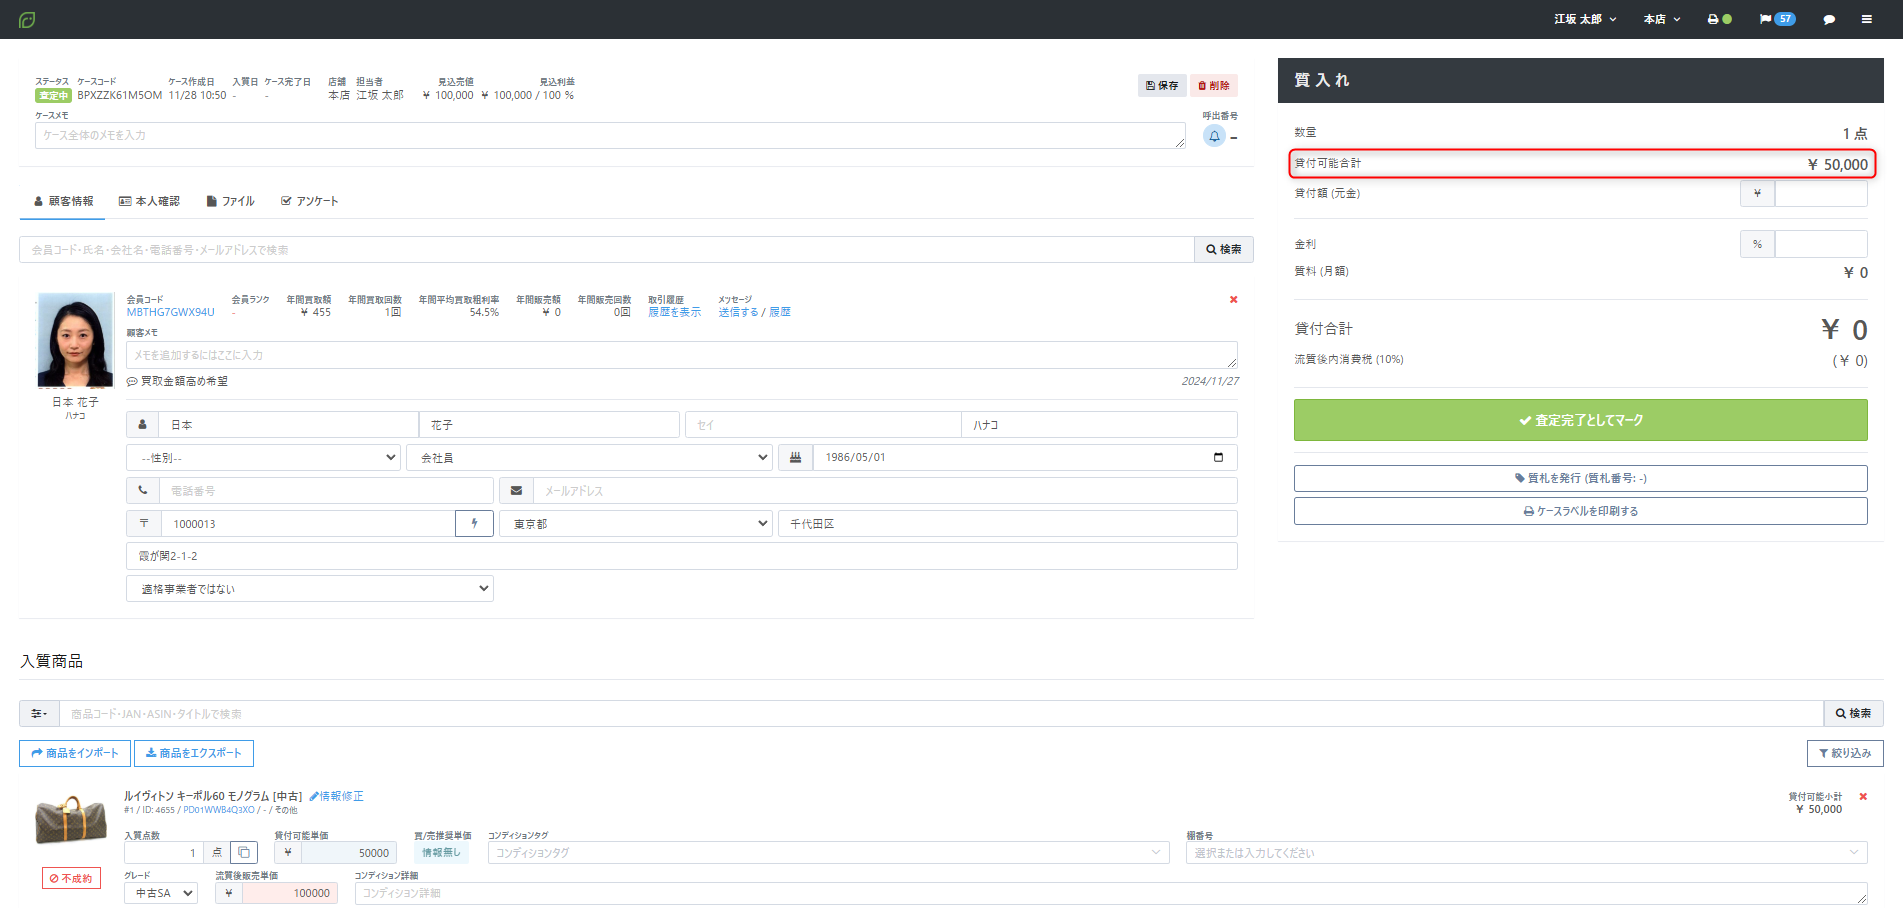1903x908 pixels.
Task: Remove the Louis Vuitton item with red X
Action: tap(1863, 796)
